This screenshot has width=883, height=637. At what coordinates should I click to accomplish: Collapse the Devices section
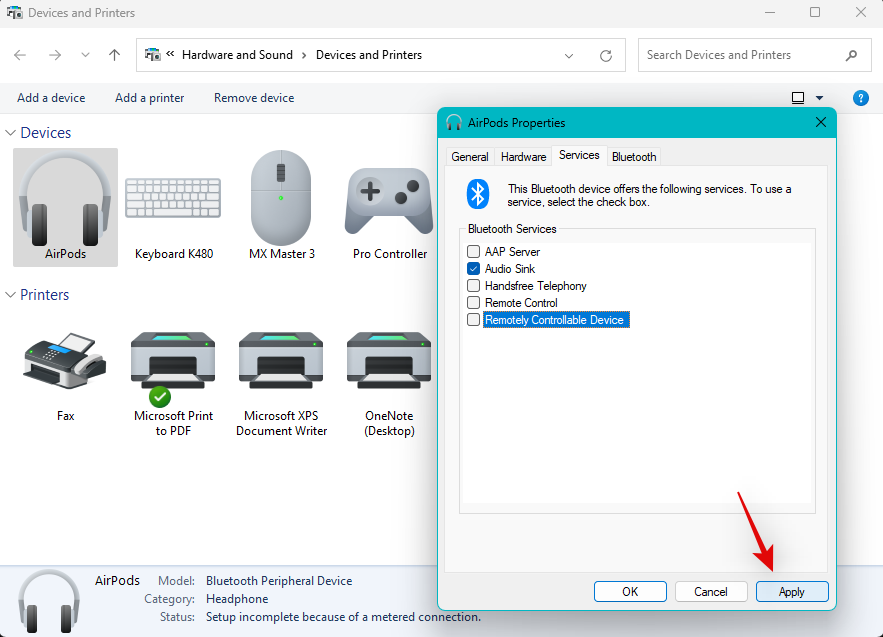pos(10,133)
